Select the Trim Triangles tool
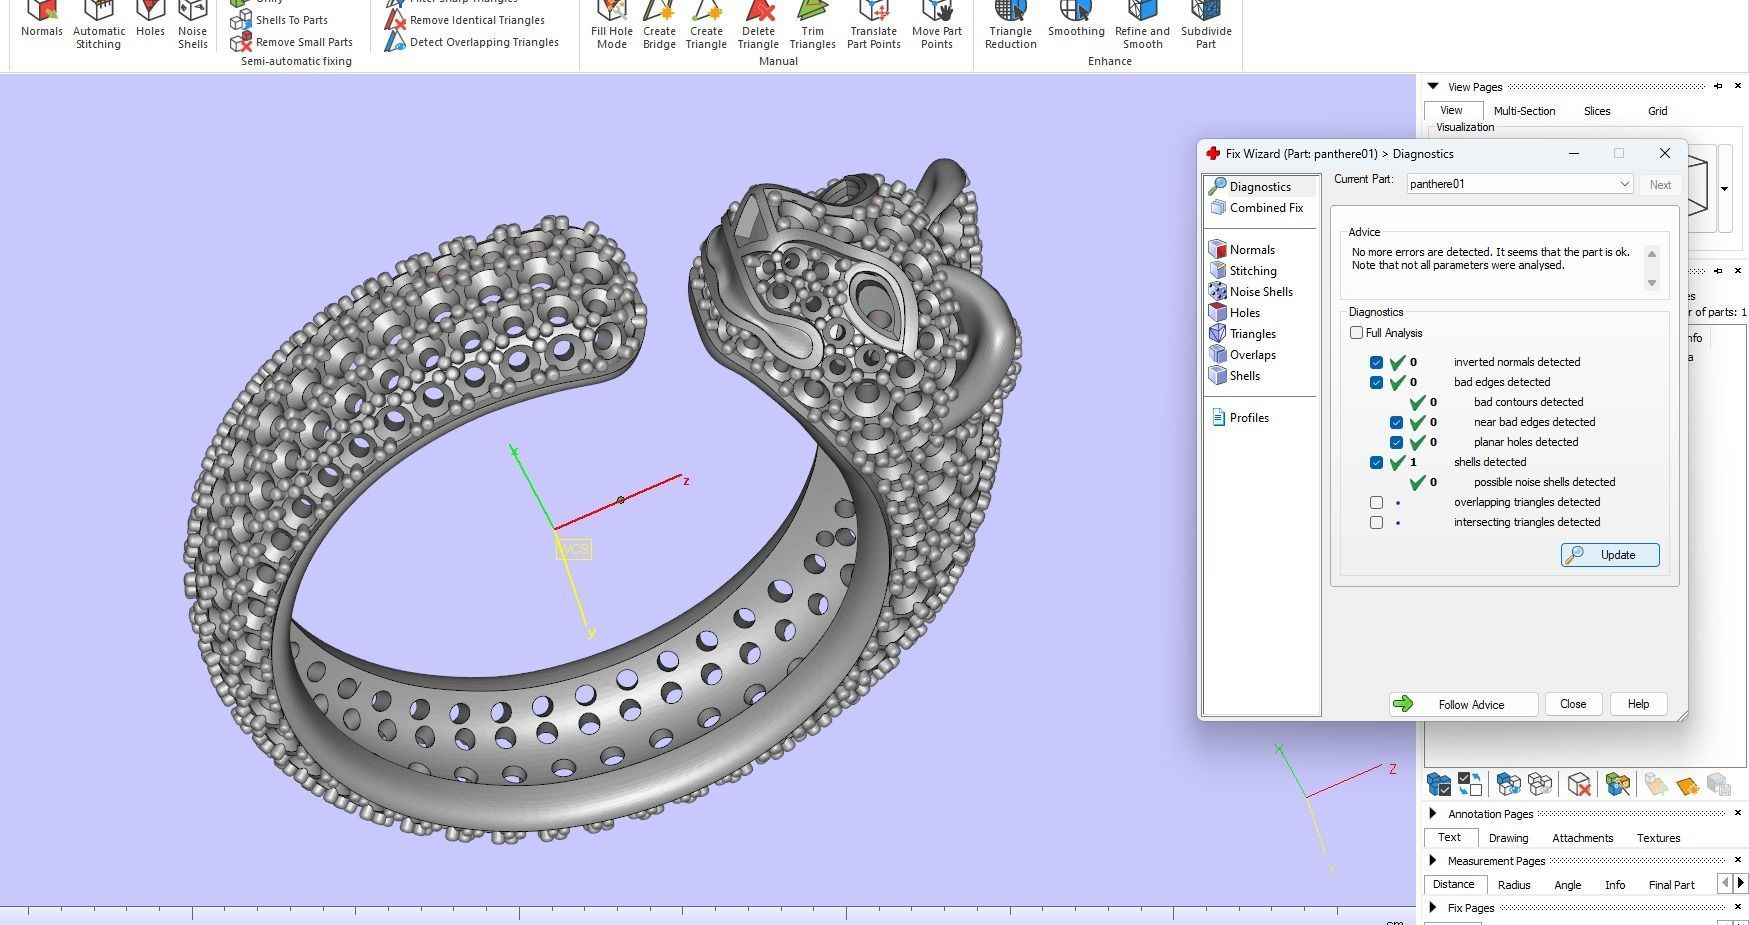This screenshot has width=1749, height=925. [x=812, y=24]
